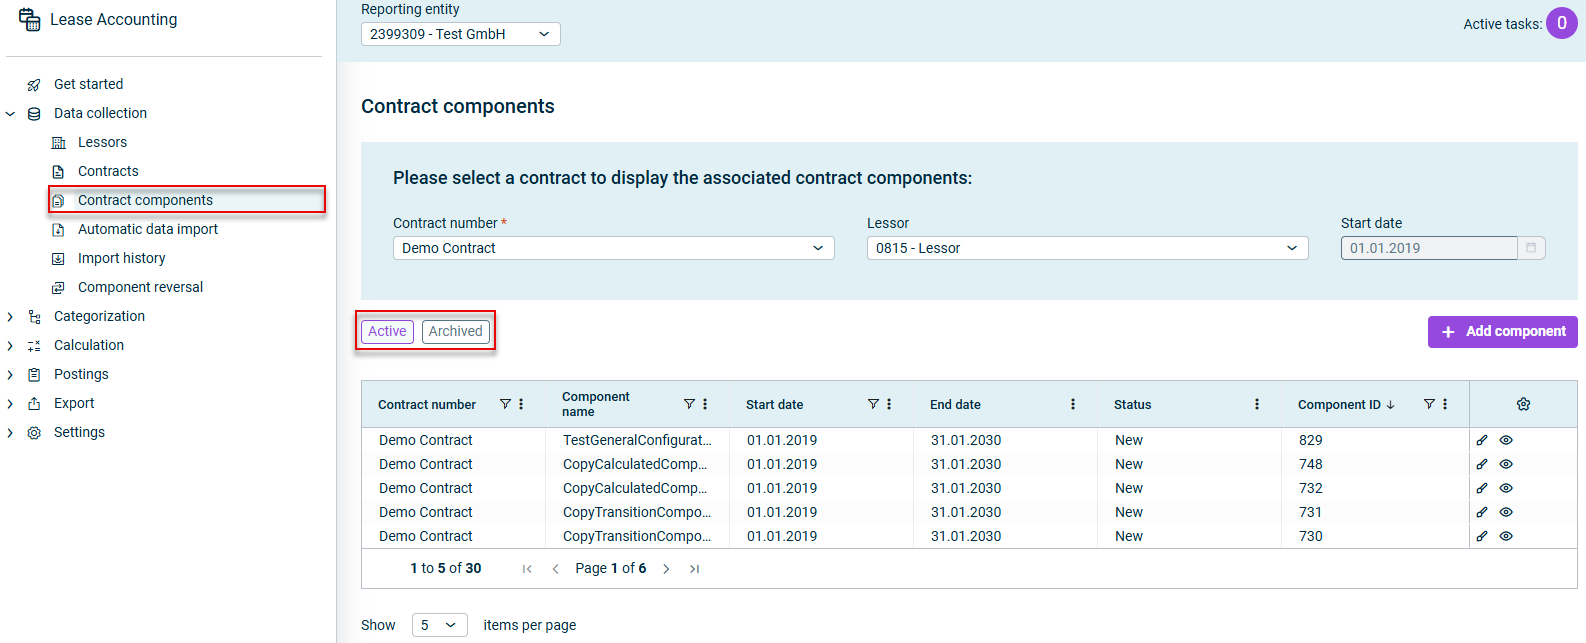Image resolution: width=1586 pixels, height=643 pixels.
Task: Click the database icon beside Data collection
Action: coord(34,114)
